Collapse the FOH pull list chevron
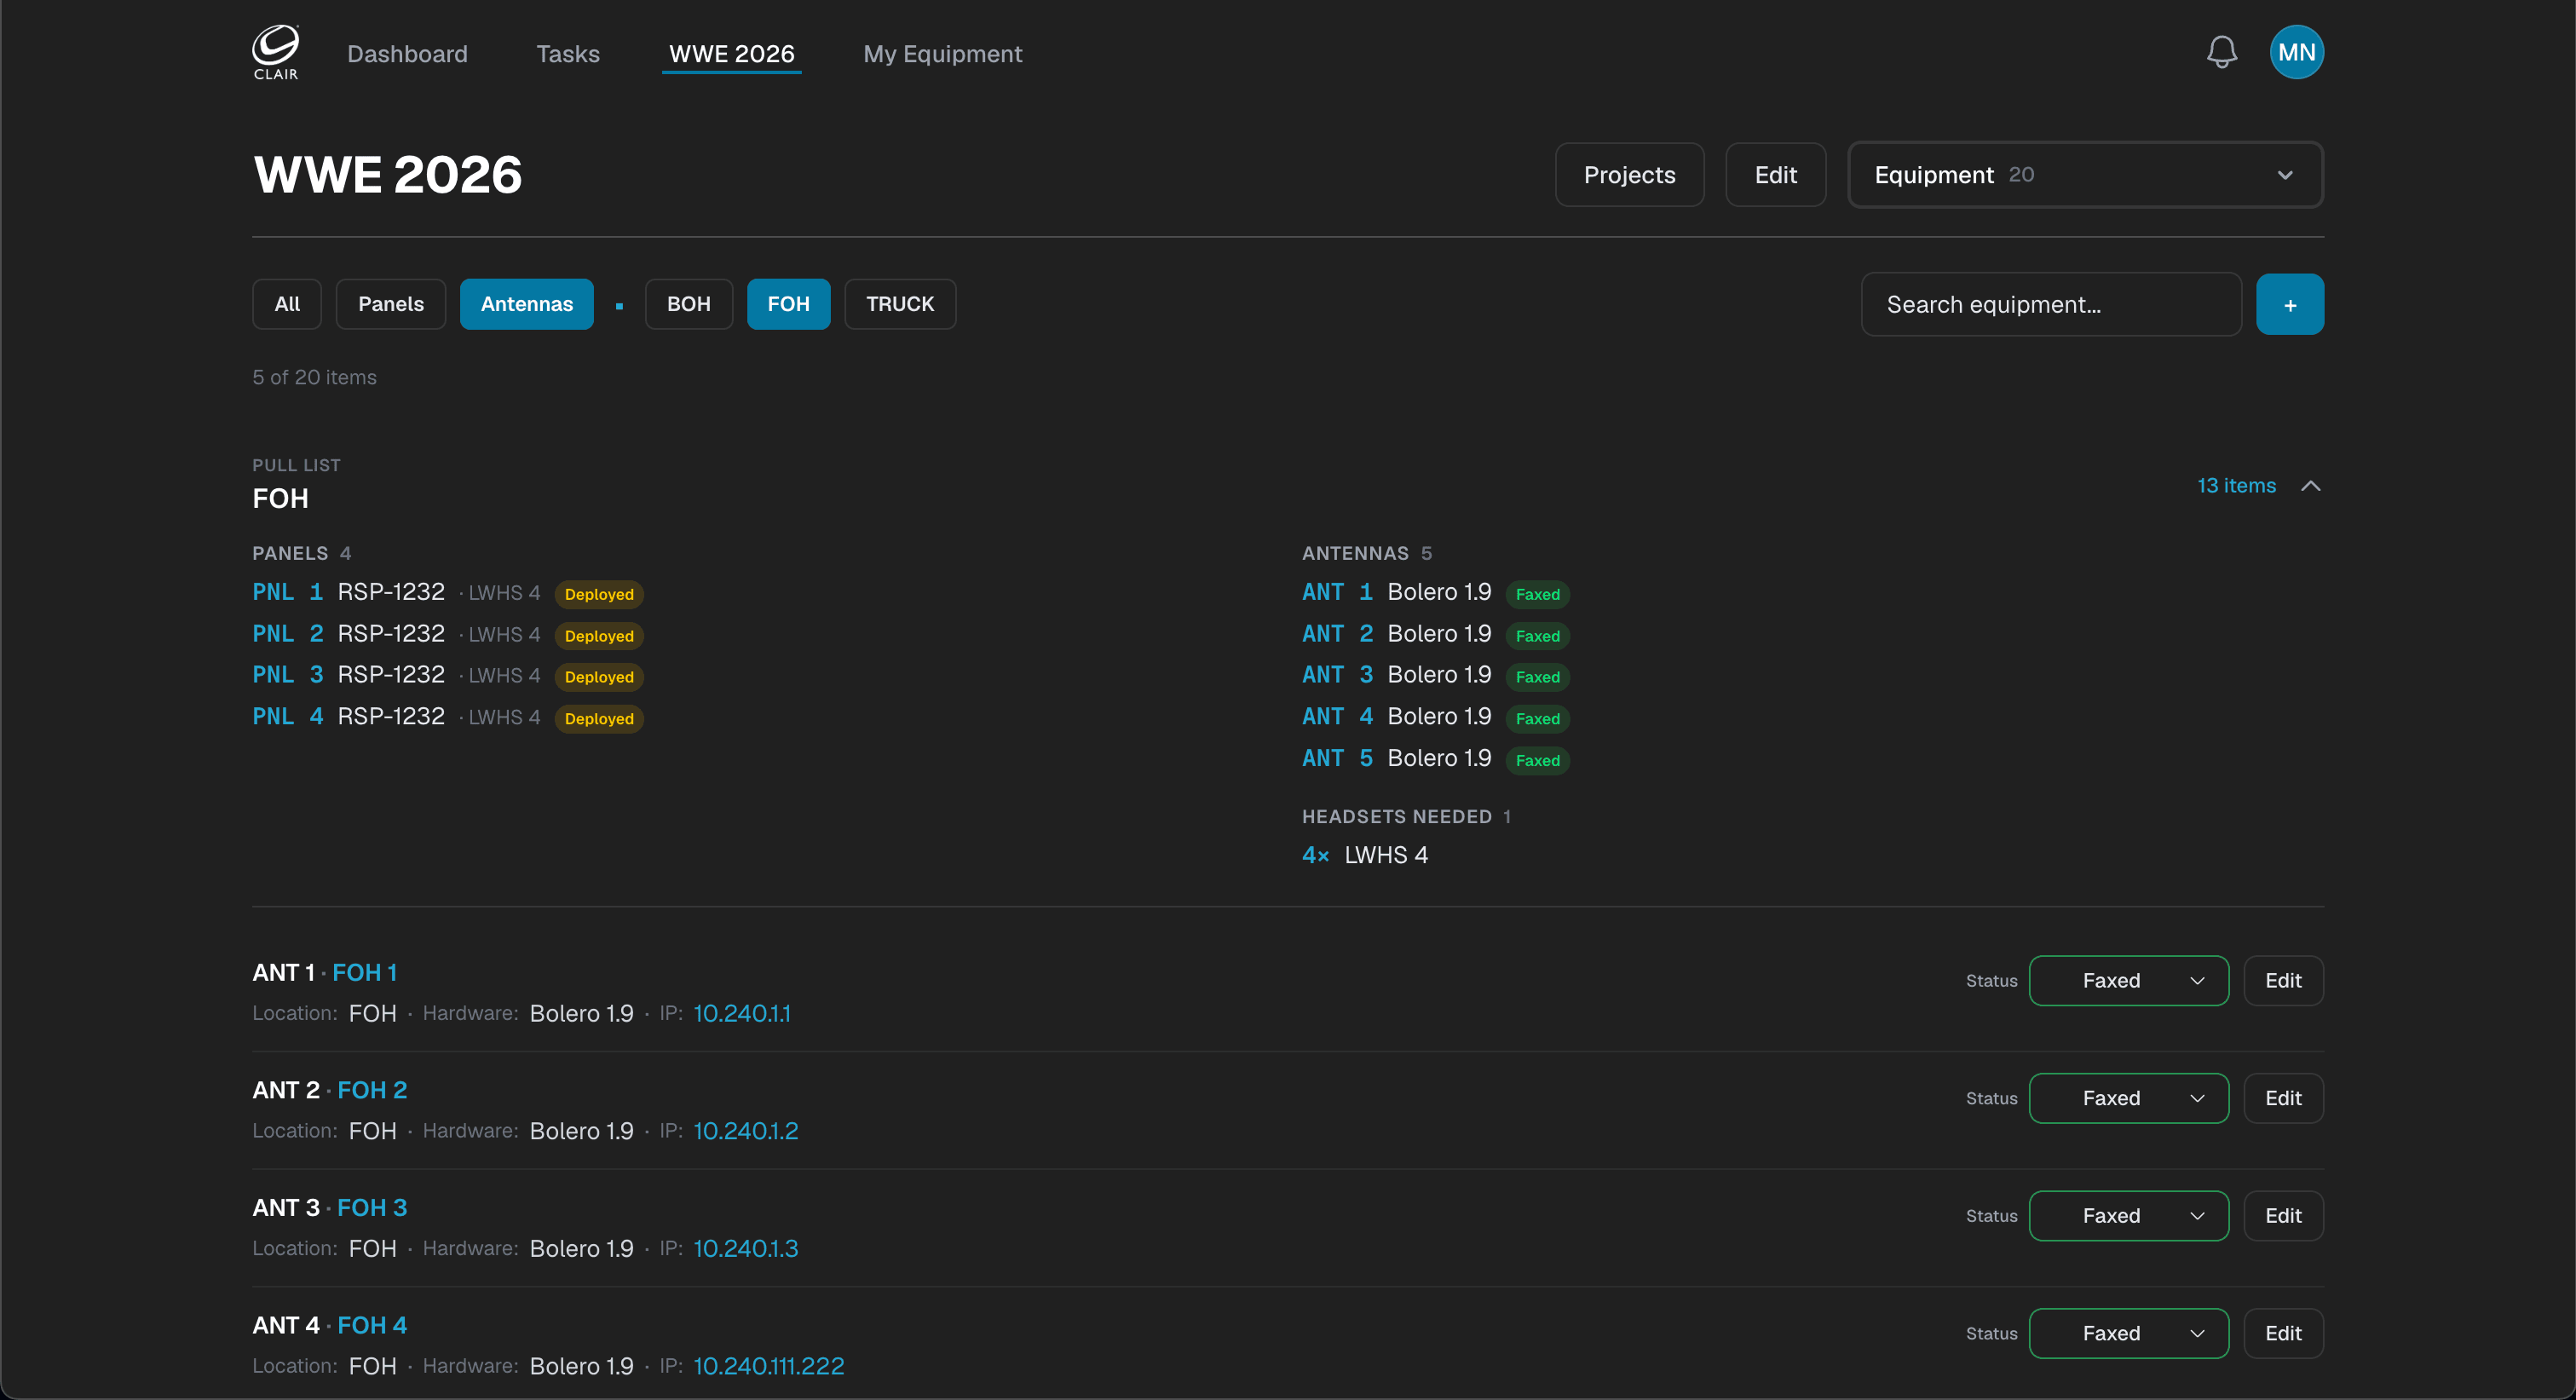2576x1400 pixels. click(2310, 486)
